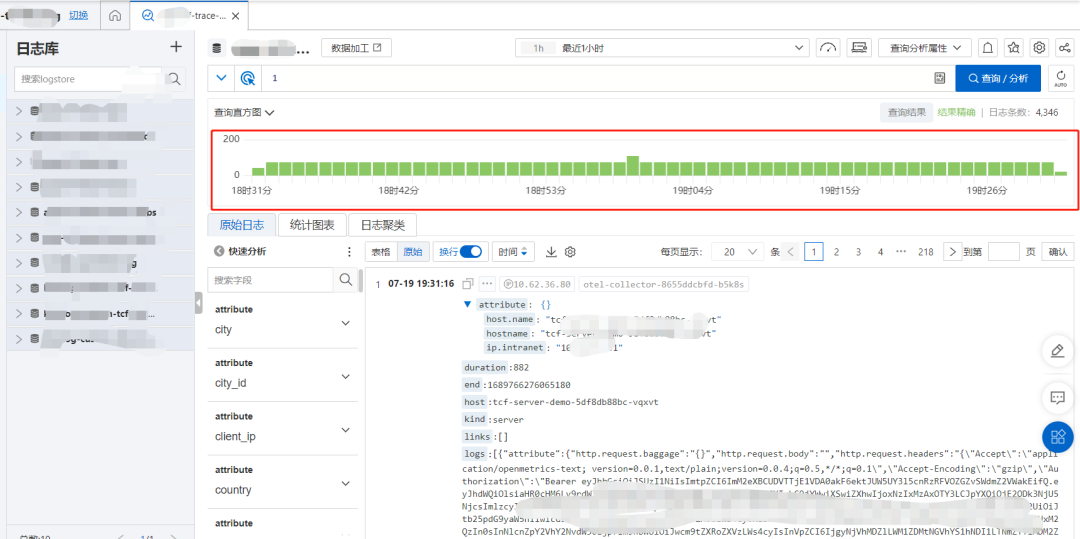
Task: Expand the query box chevron
Action: coord(221,78)
